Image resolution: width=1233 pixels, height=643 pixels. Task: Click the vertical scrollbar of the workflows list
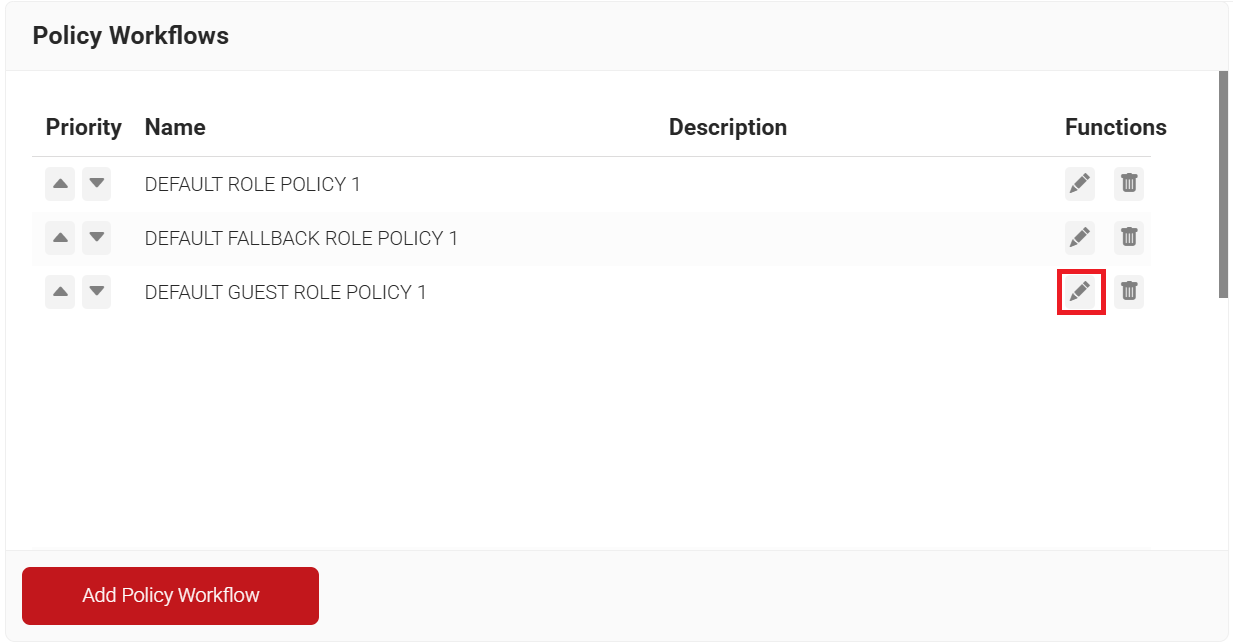(x=1223, y=184)
